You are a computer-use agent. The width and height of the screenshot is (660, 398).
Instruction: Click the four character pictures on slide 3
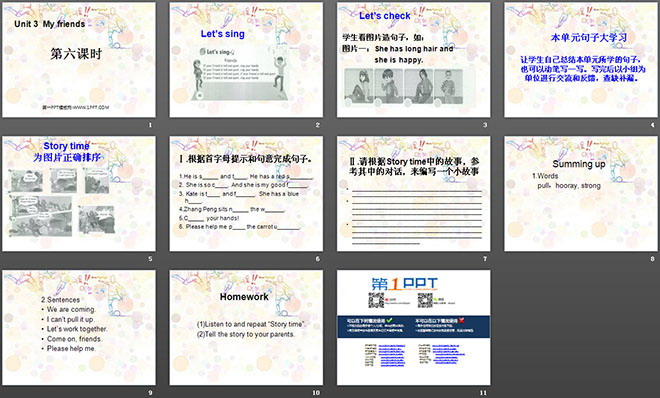click(x=403, y=86)
